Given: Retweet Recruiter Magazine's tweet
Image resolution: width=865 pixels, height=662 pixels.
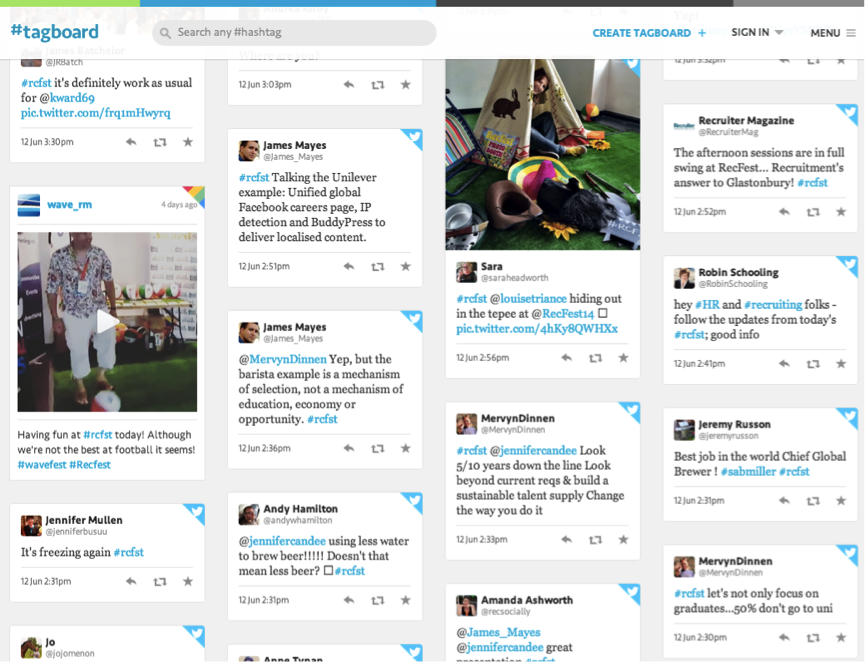Looking at the screenshot, I should 813,212.
